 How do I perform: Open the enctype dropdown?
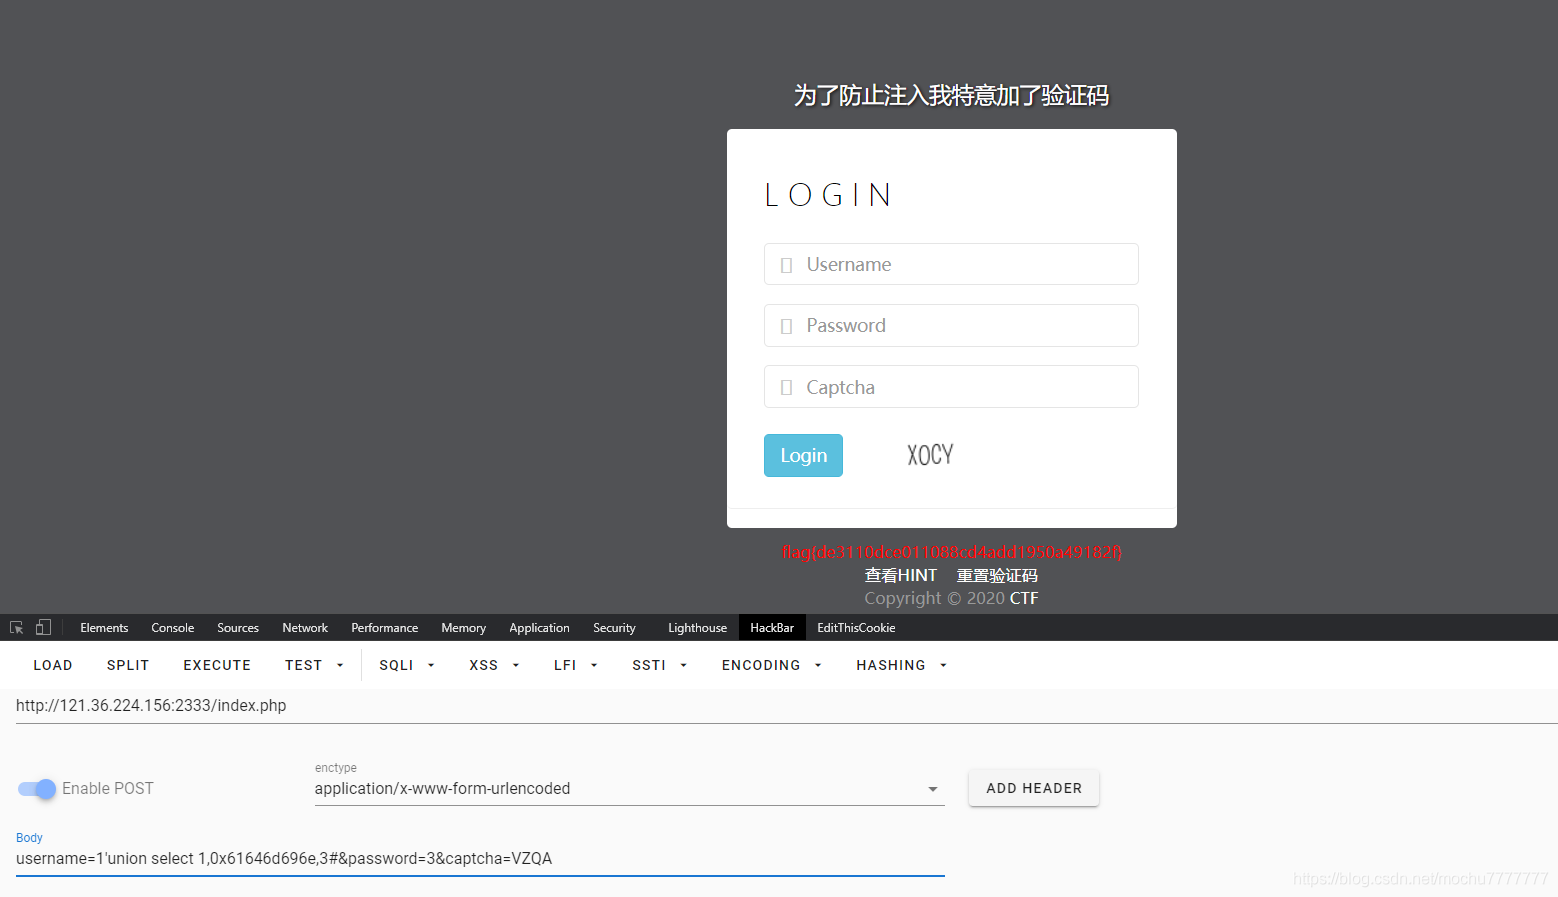click(629, 789)
